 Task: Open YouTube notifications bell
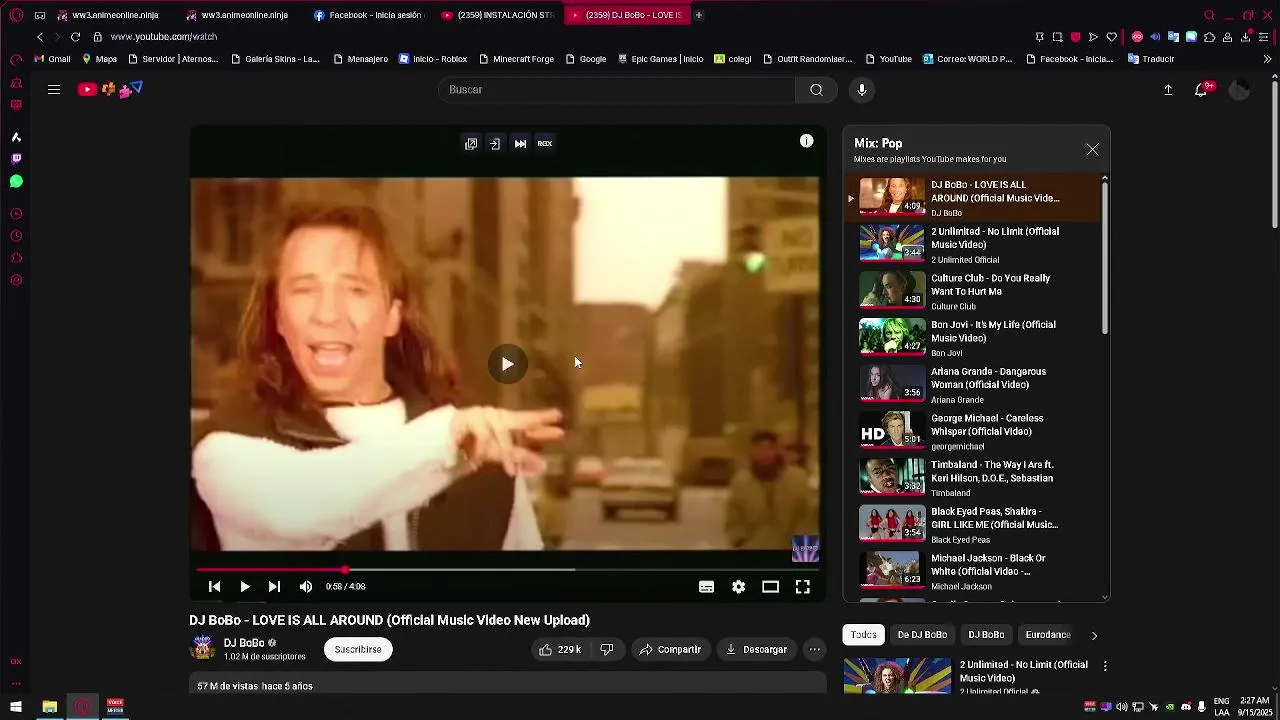[x=1202, y=90]
